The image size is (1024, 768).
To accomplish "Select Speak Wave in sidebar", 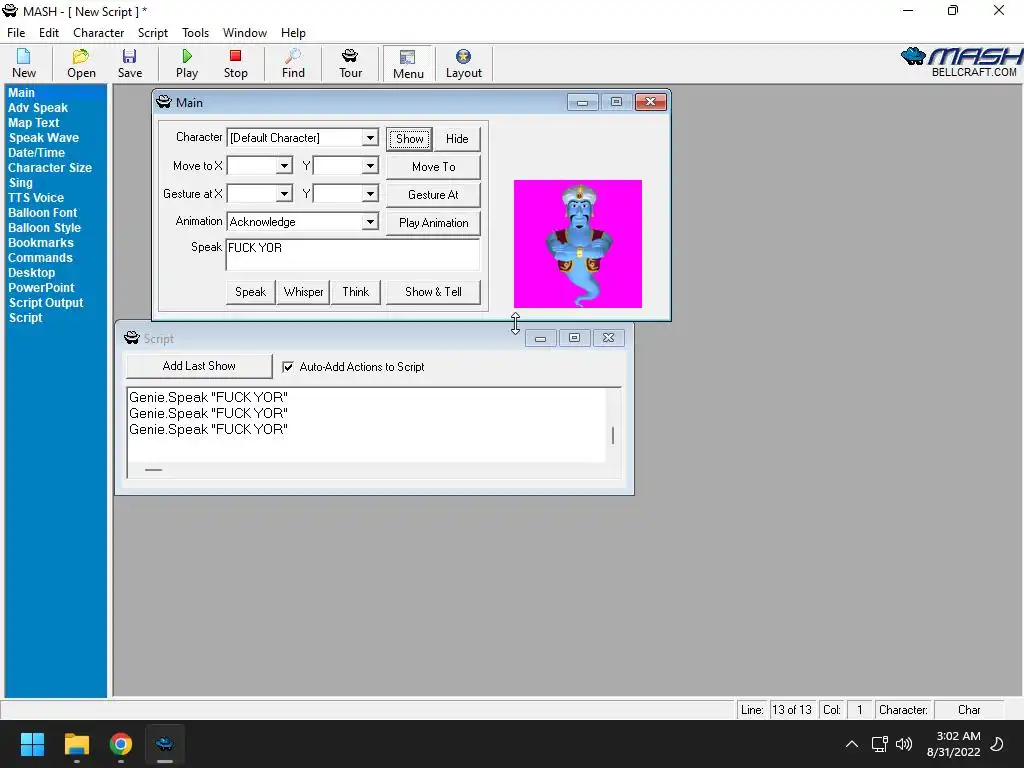I will tap(43, 138).
